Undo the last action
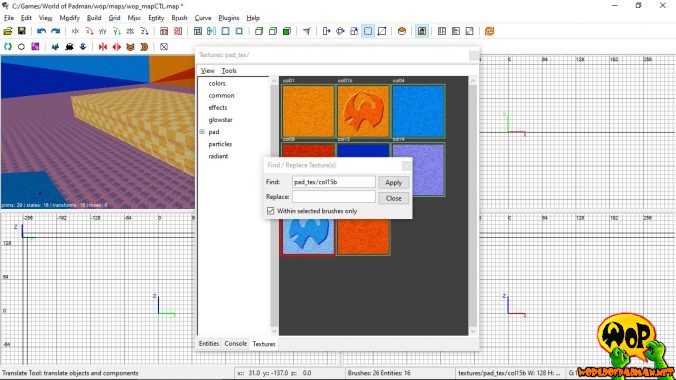 pos(41,31)
